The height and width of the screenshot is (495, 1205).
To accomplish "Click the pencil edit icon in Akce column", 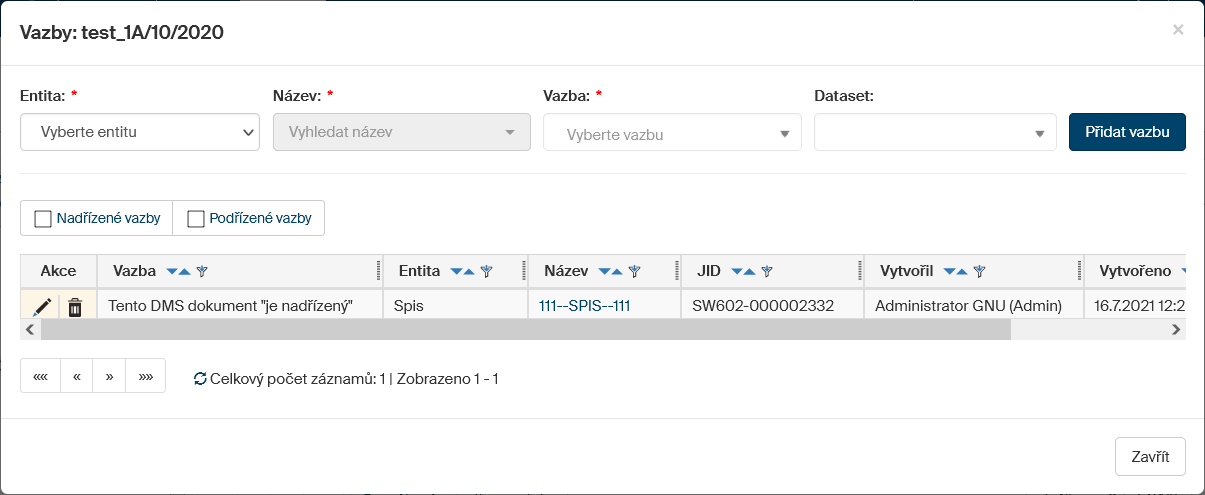I will (41, 307).
